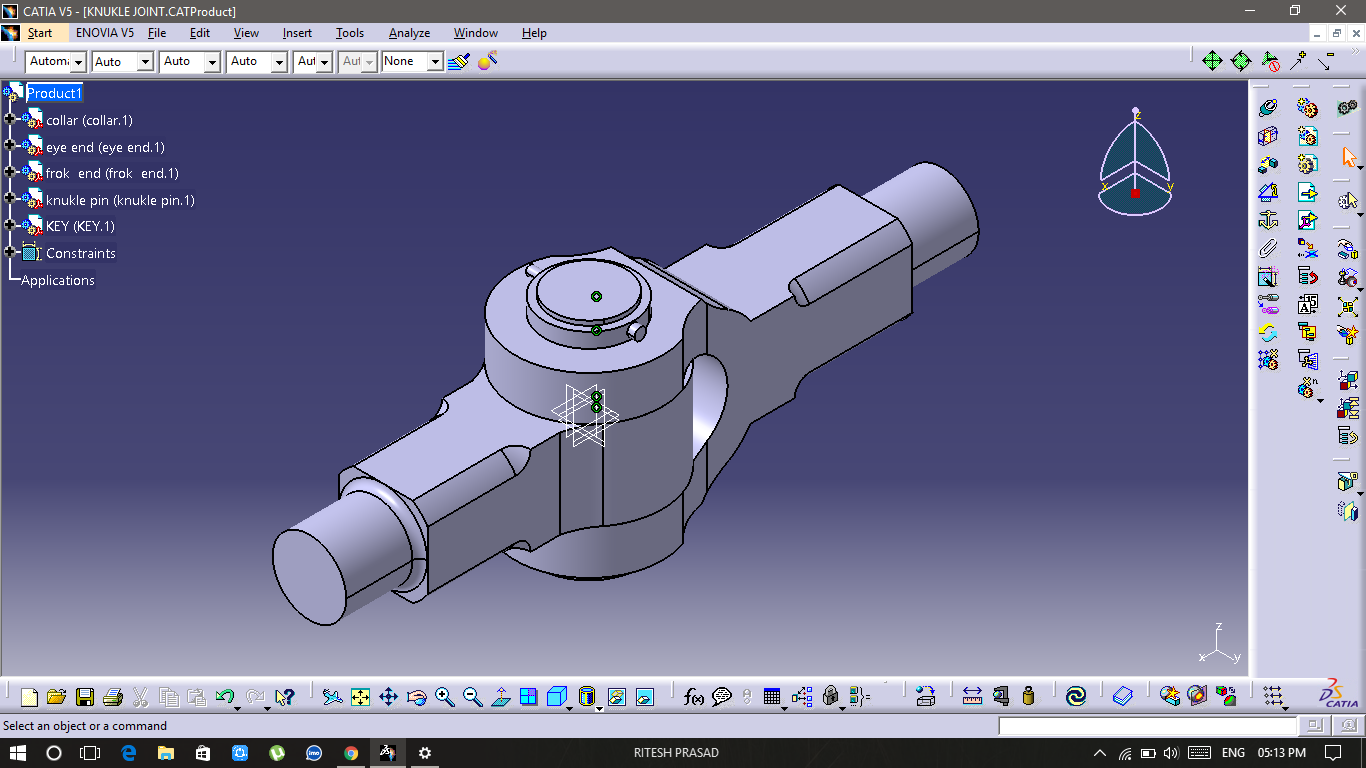Open Chrome from taskbar

tap(350, 752)
